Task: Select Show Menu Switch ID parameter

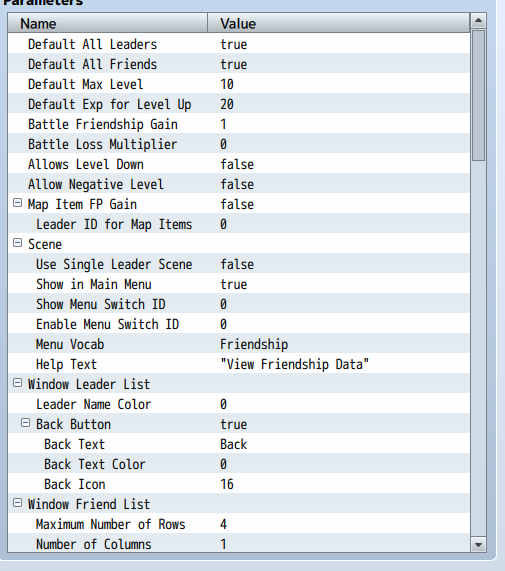Action: click(x=239, y=304)
